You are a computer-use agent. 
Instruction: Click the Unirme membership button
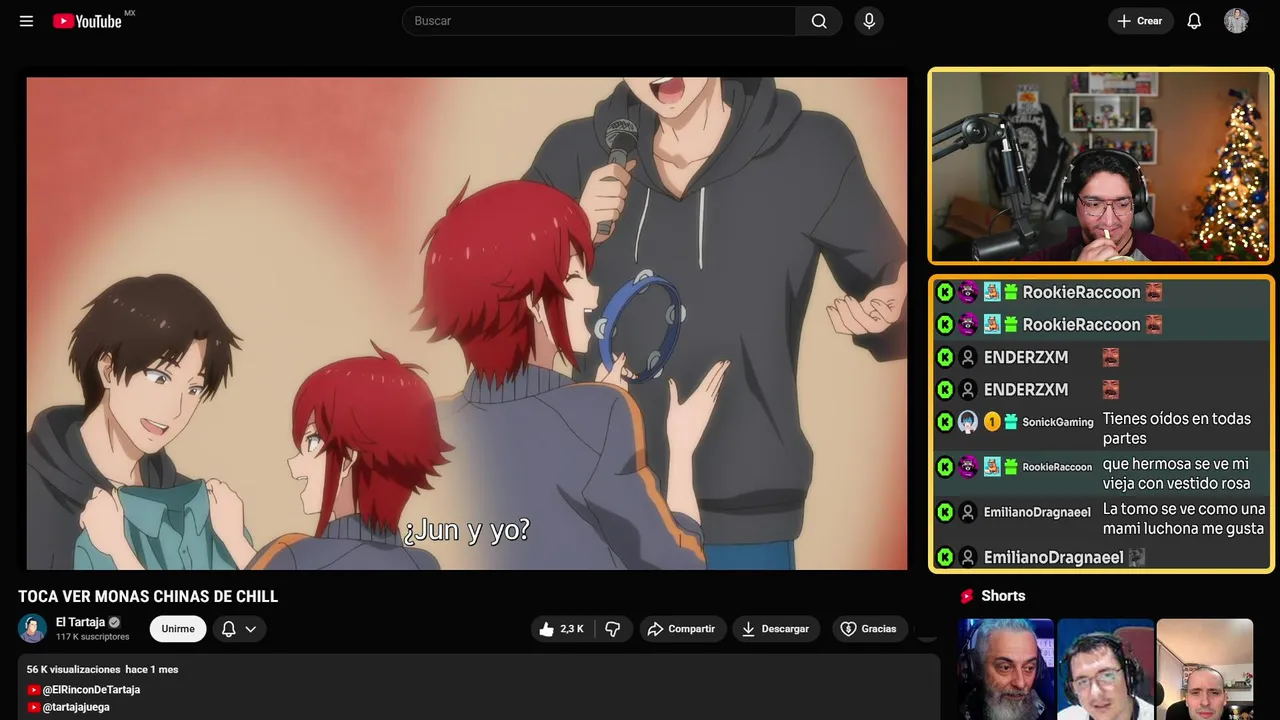(178, 629)
